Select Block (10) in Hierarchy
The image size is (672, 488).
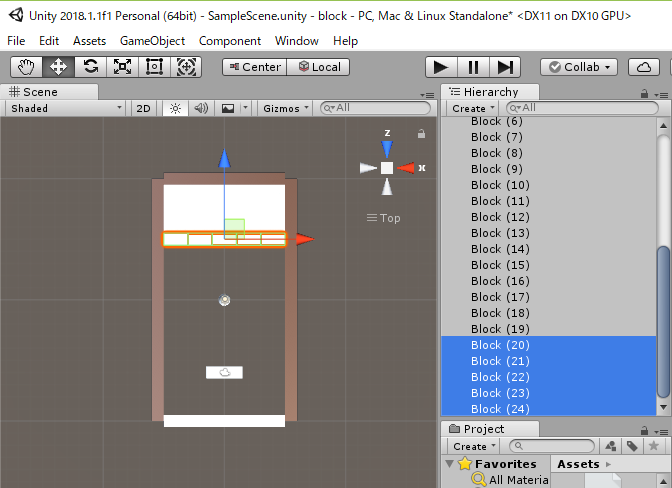pos(549,185)
